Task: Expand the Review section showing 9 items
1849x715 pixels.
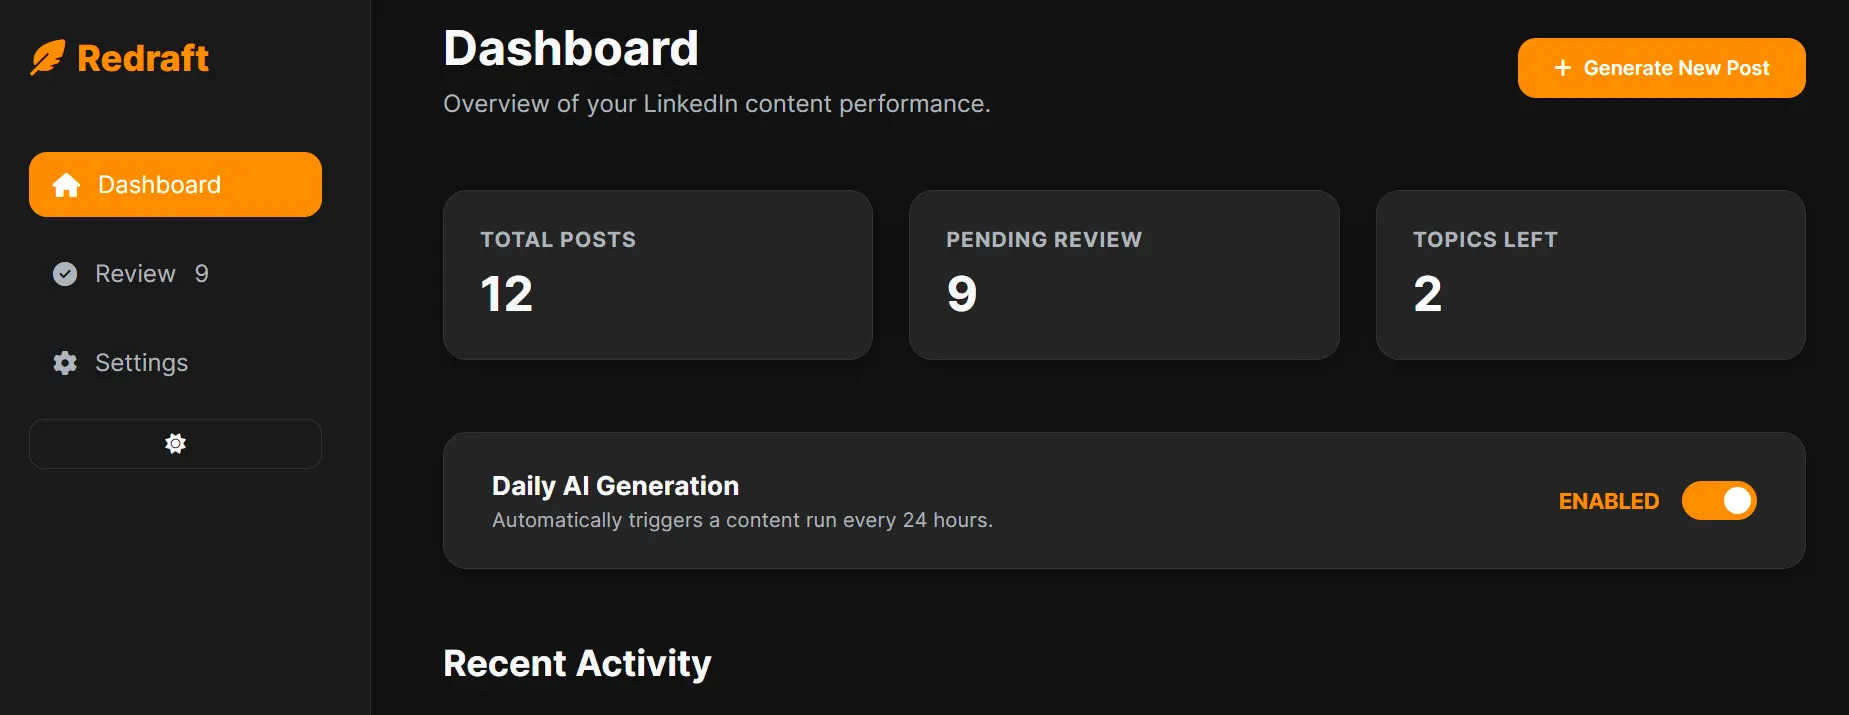Action: 133,273
